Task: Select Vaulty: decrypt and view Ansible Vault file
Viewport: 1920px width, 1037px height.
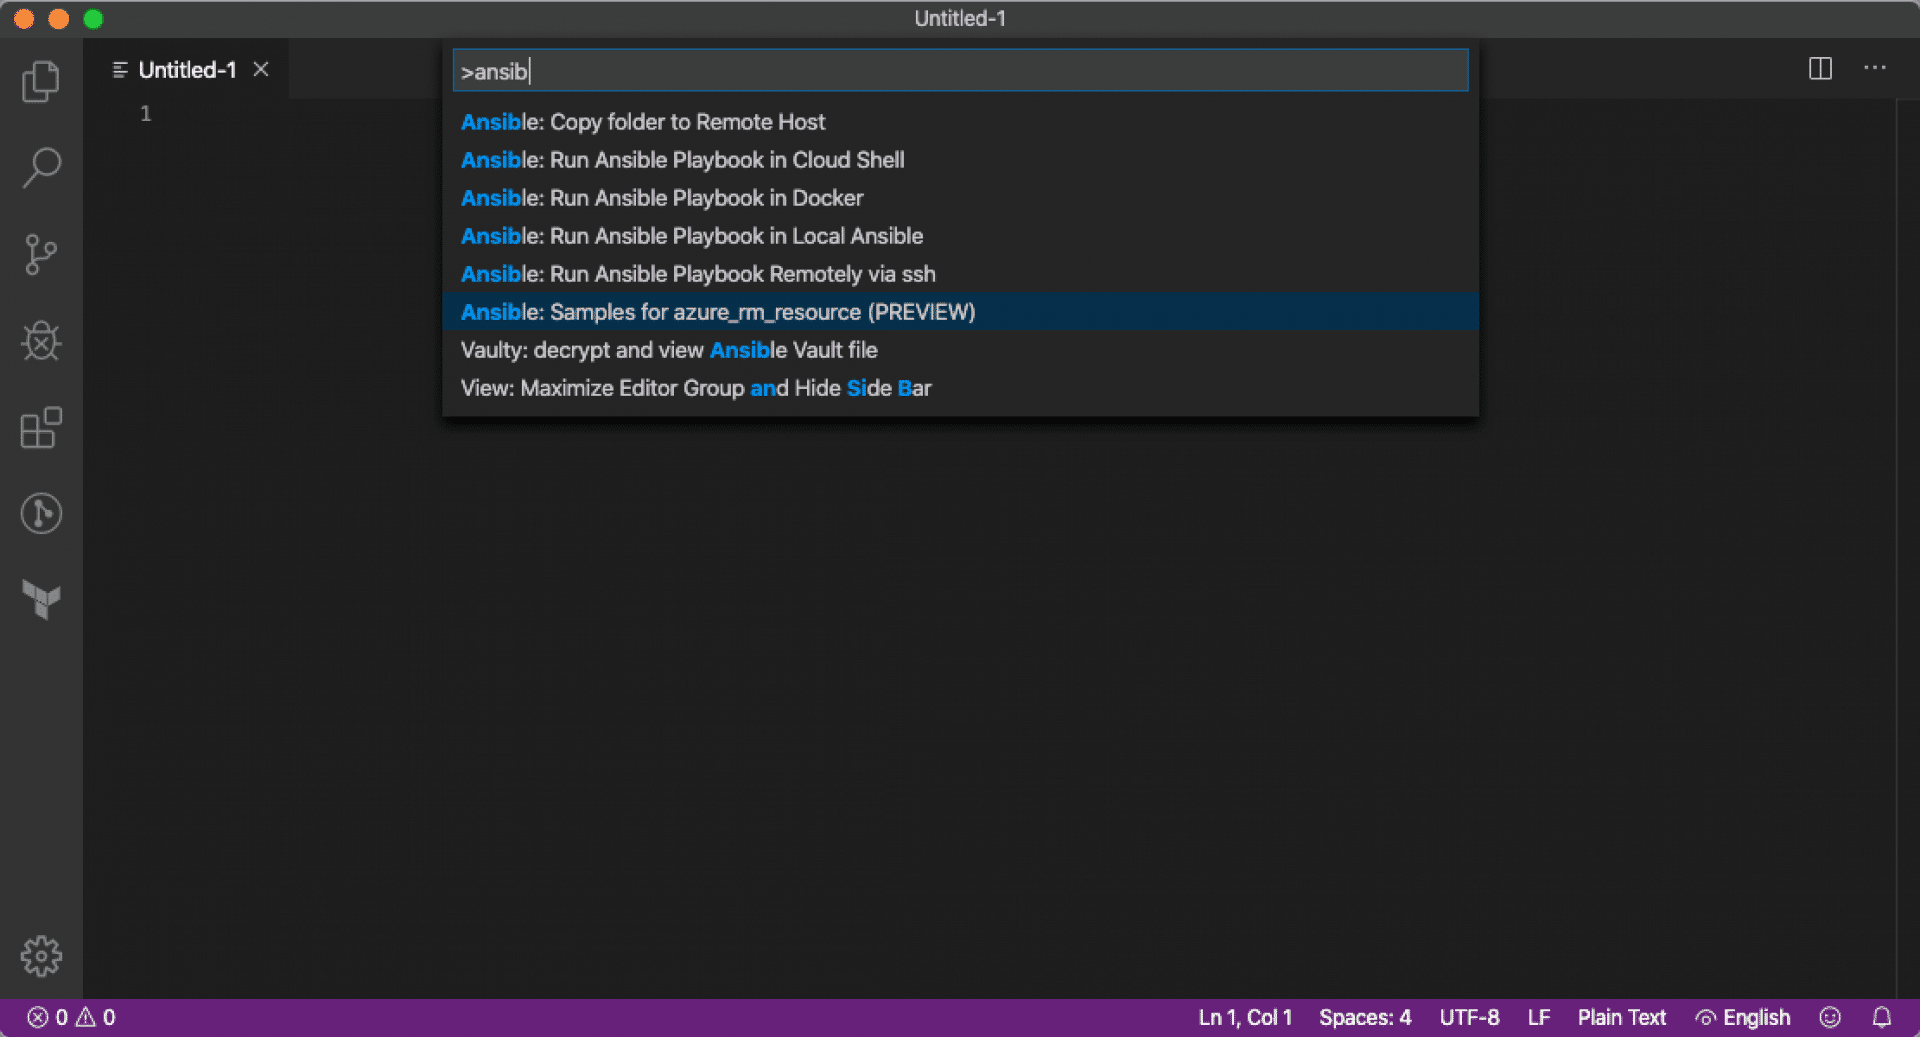Action: pos(960,350)
